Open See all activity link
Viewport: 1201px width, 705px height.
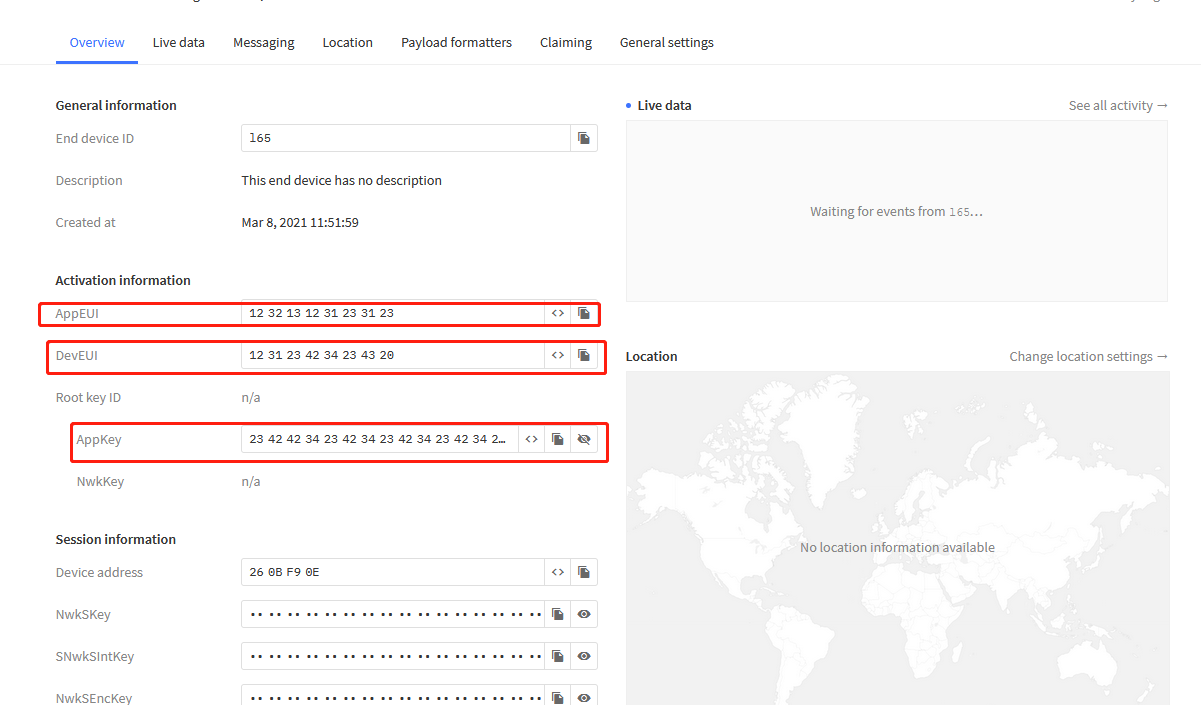pyautogui.click(x=1118, y=105)
